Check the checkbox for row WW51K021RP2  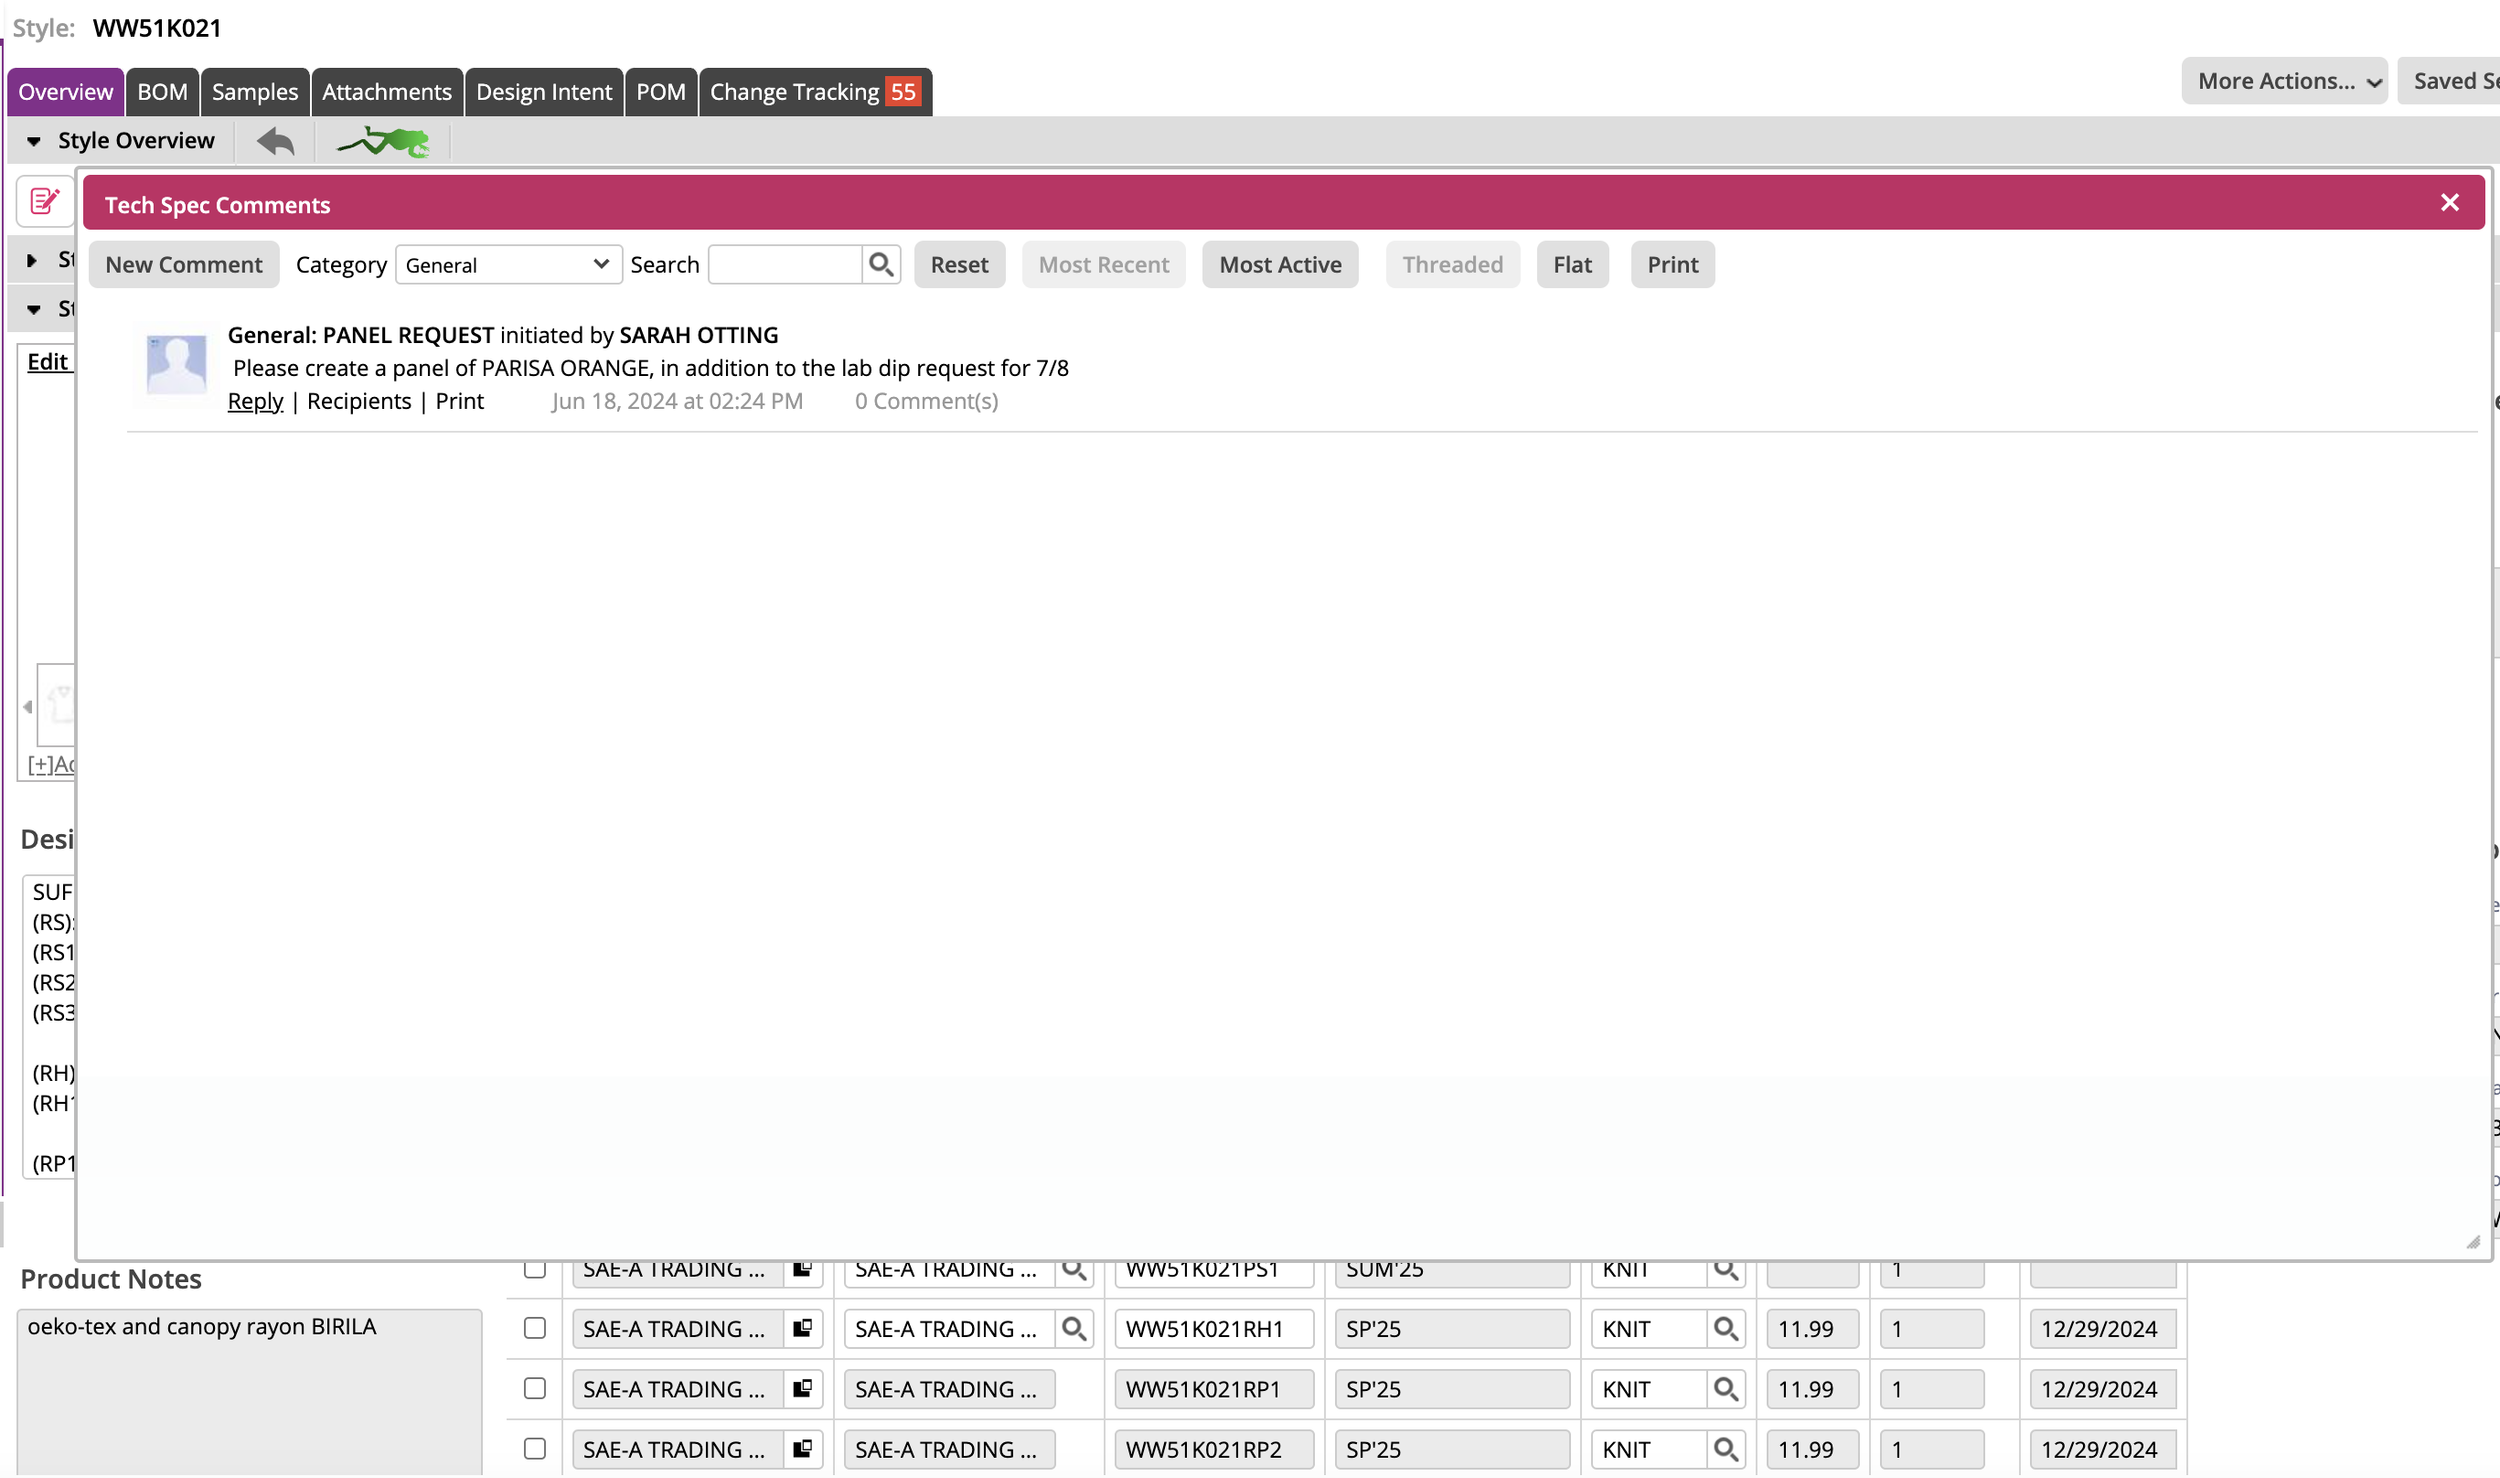535,1448
